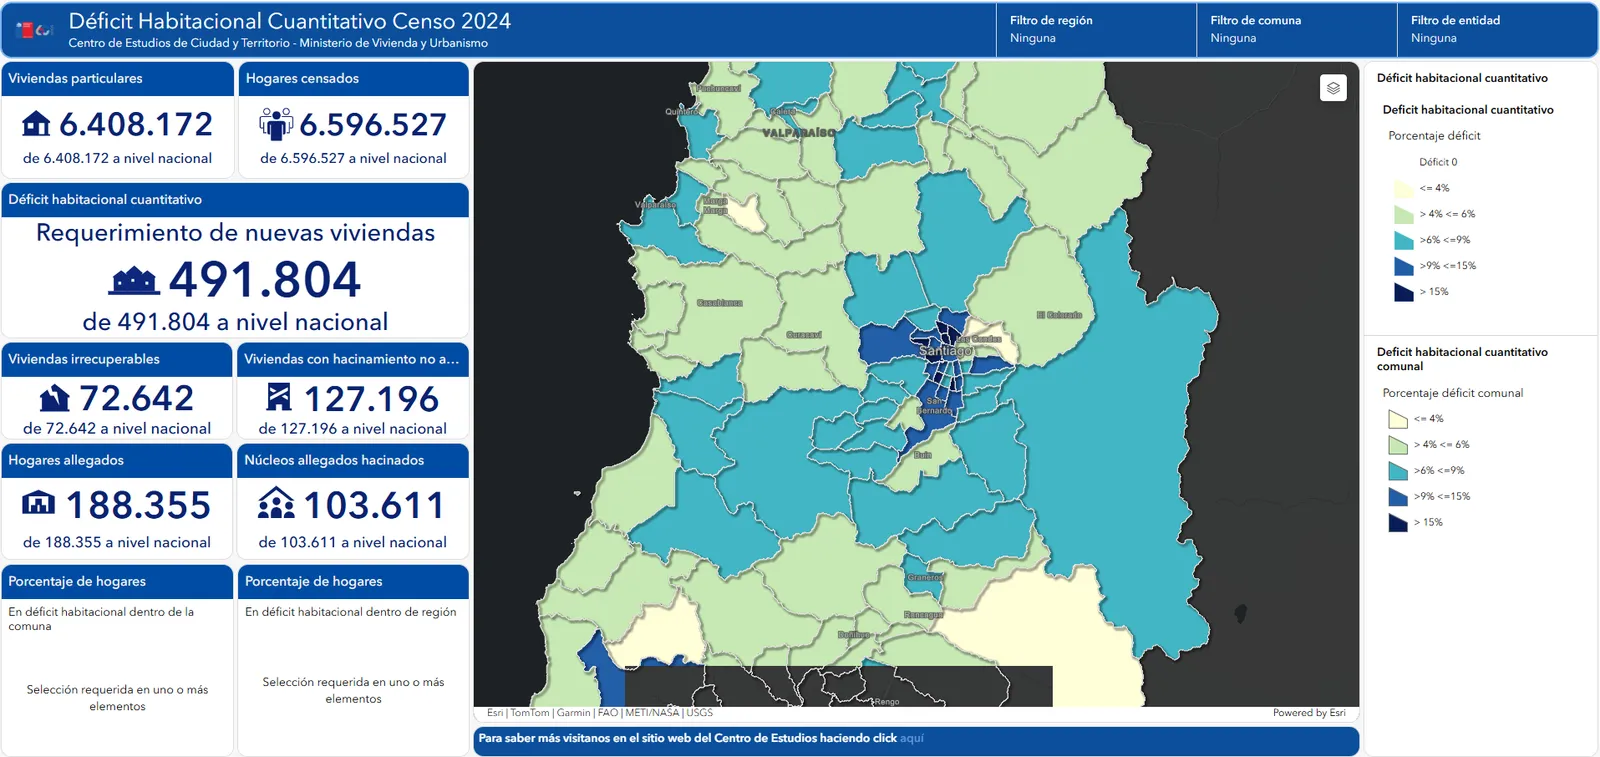
Task: Click the Rancagua label on the map
Action: [923, 615]
